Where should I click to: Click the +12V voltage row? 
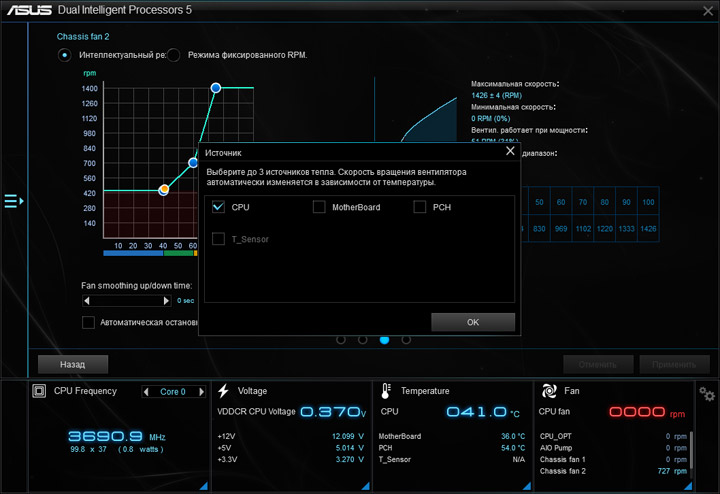click(290, 436)
